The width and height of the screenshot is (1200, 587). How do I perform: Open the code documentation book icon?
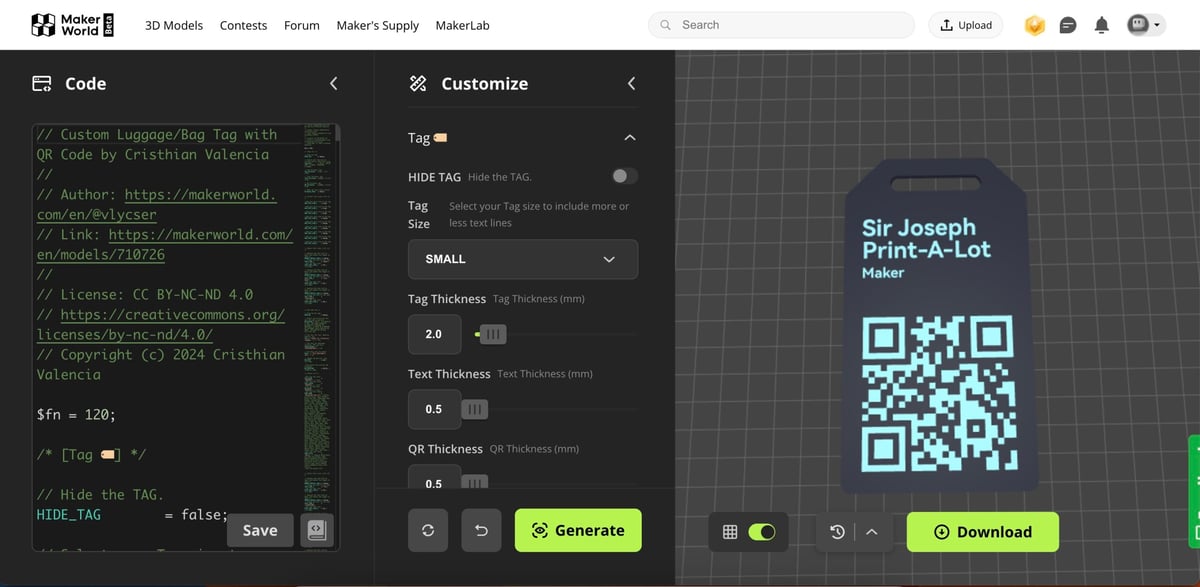317,531
